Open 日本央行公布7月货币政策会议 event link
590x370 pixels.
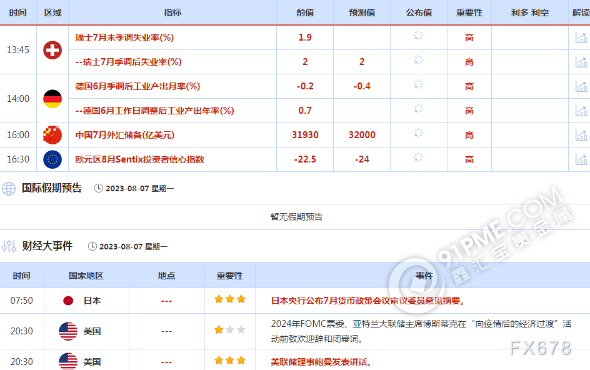point(368,301)
